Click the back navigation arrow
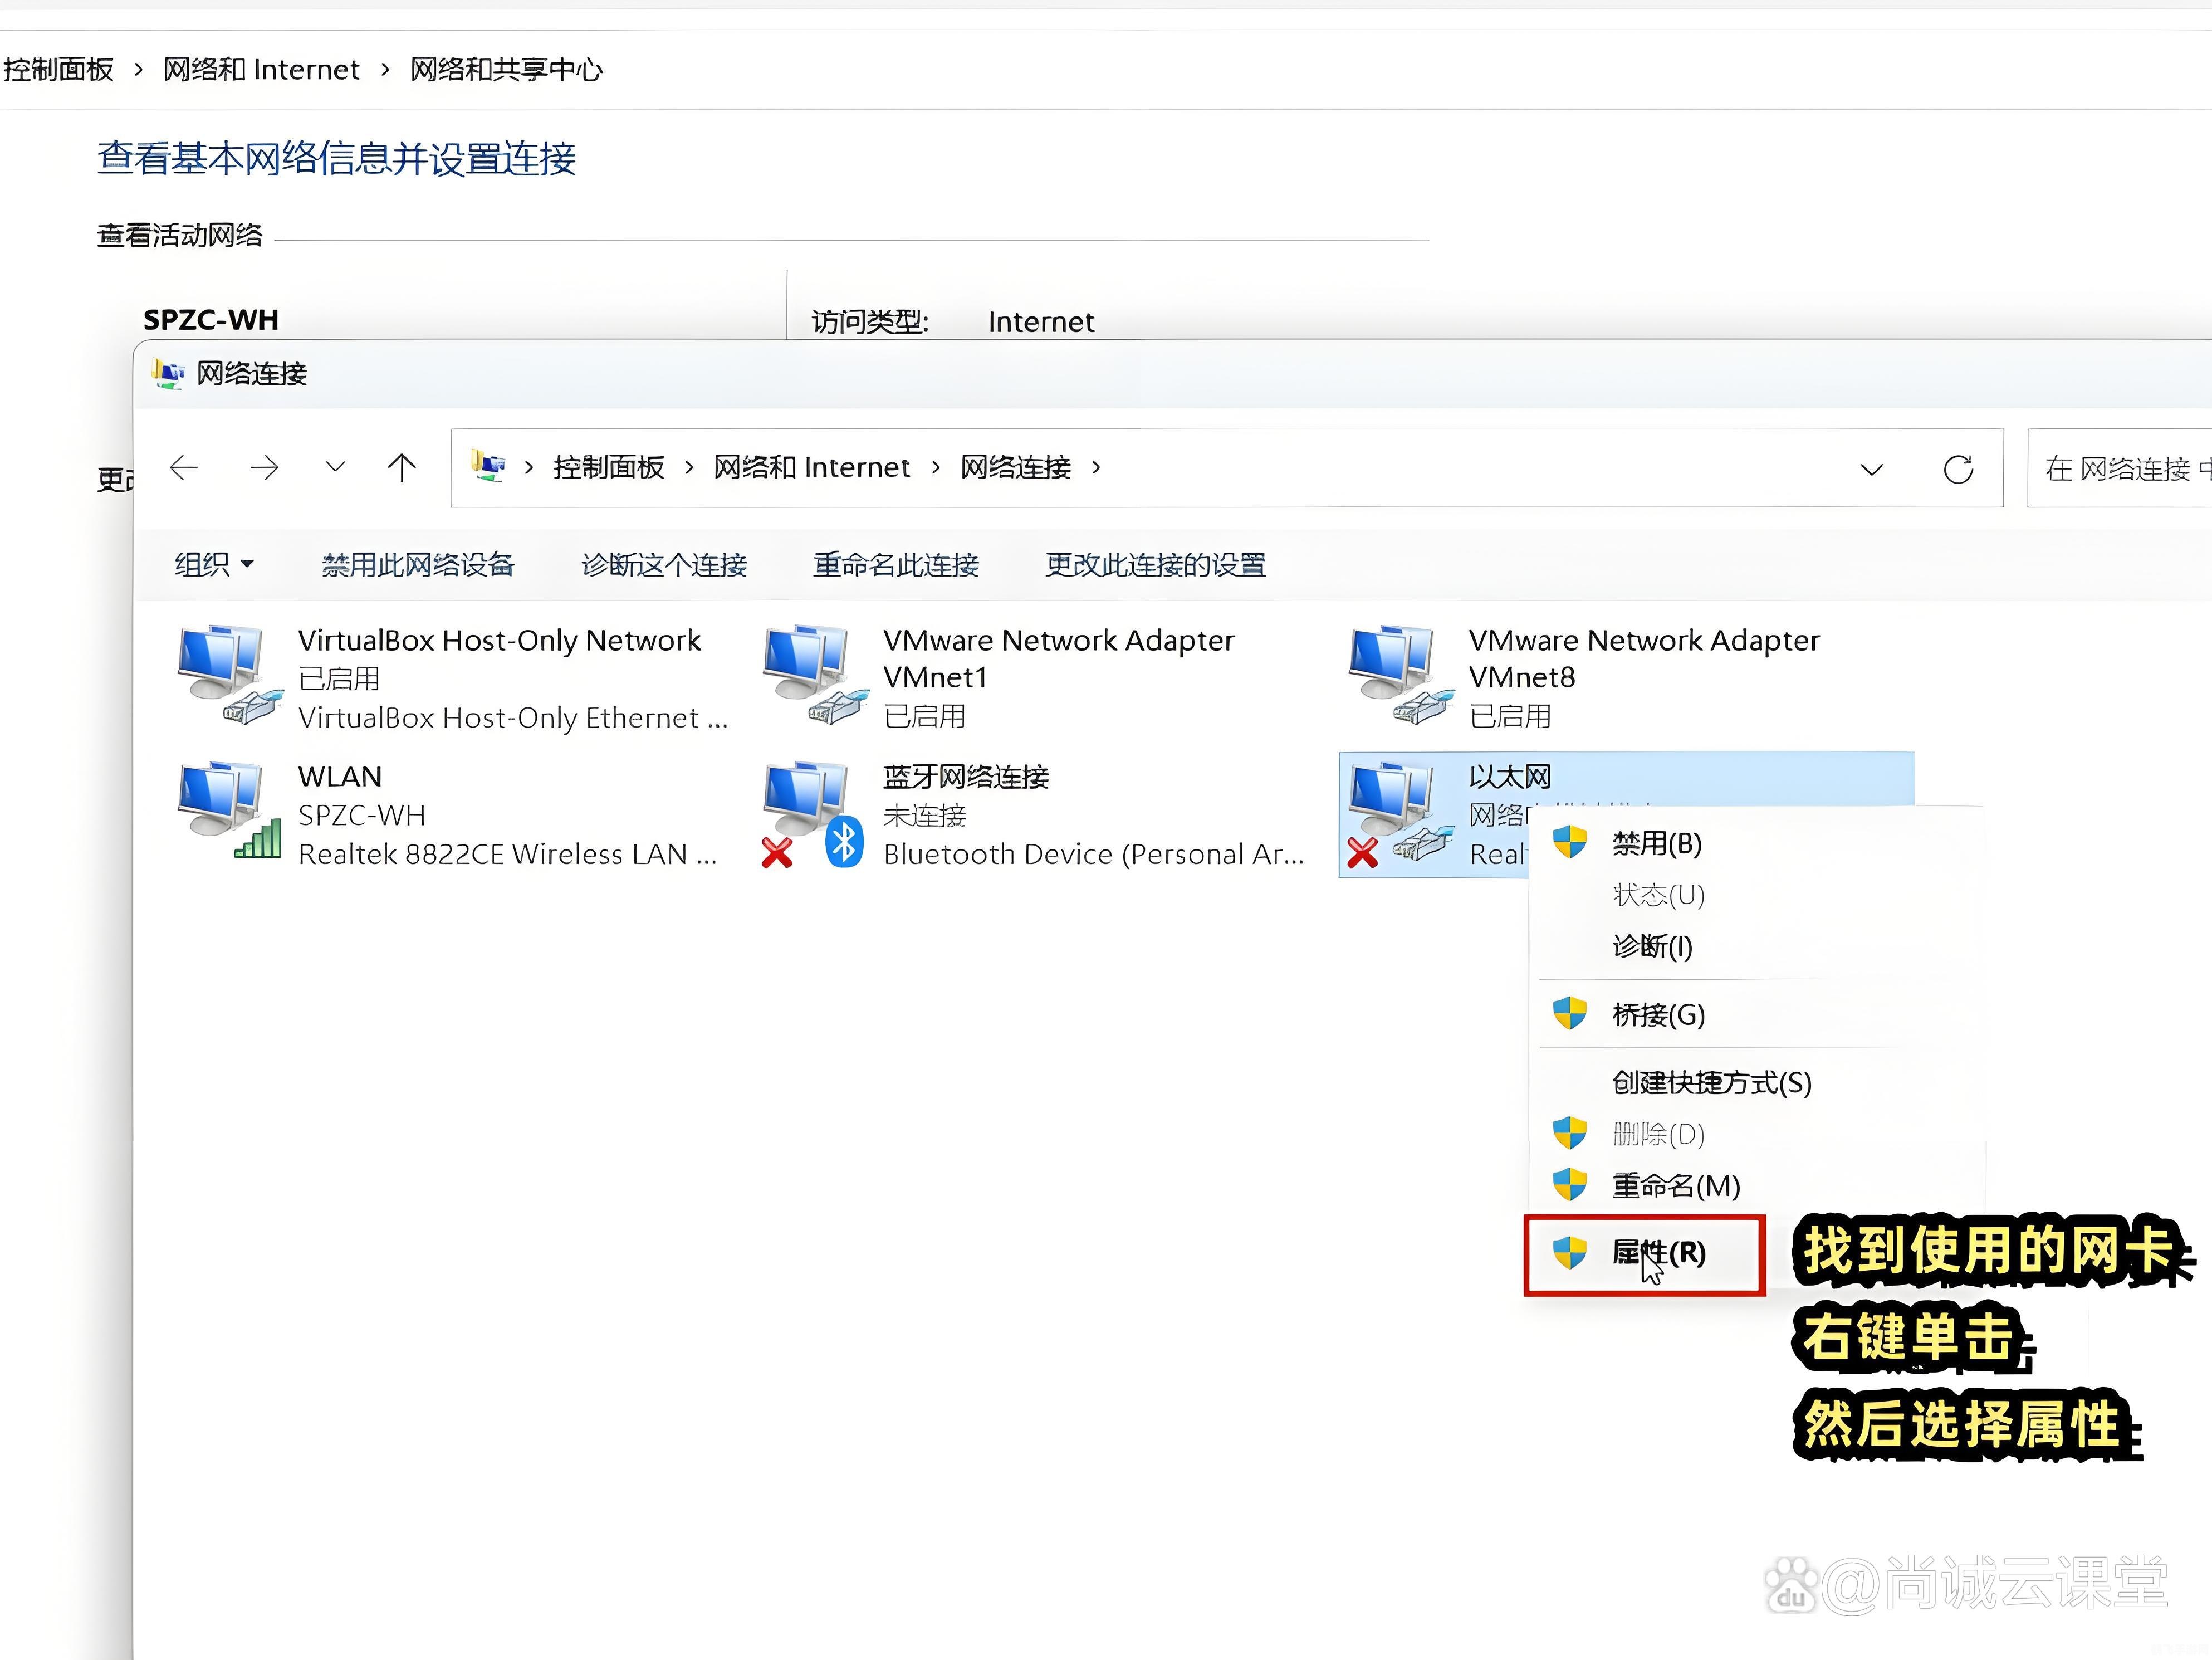The image size is (2212, 1660). (184, 468)
